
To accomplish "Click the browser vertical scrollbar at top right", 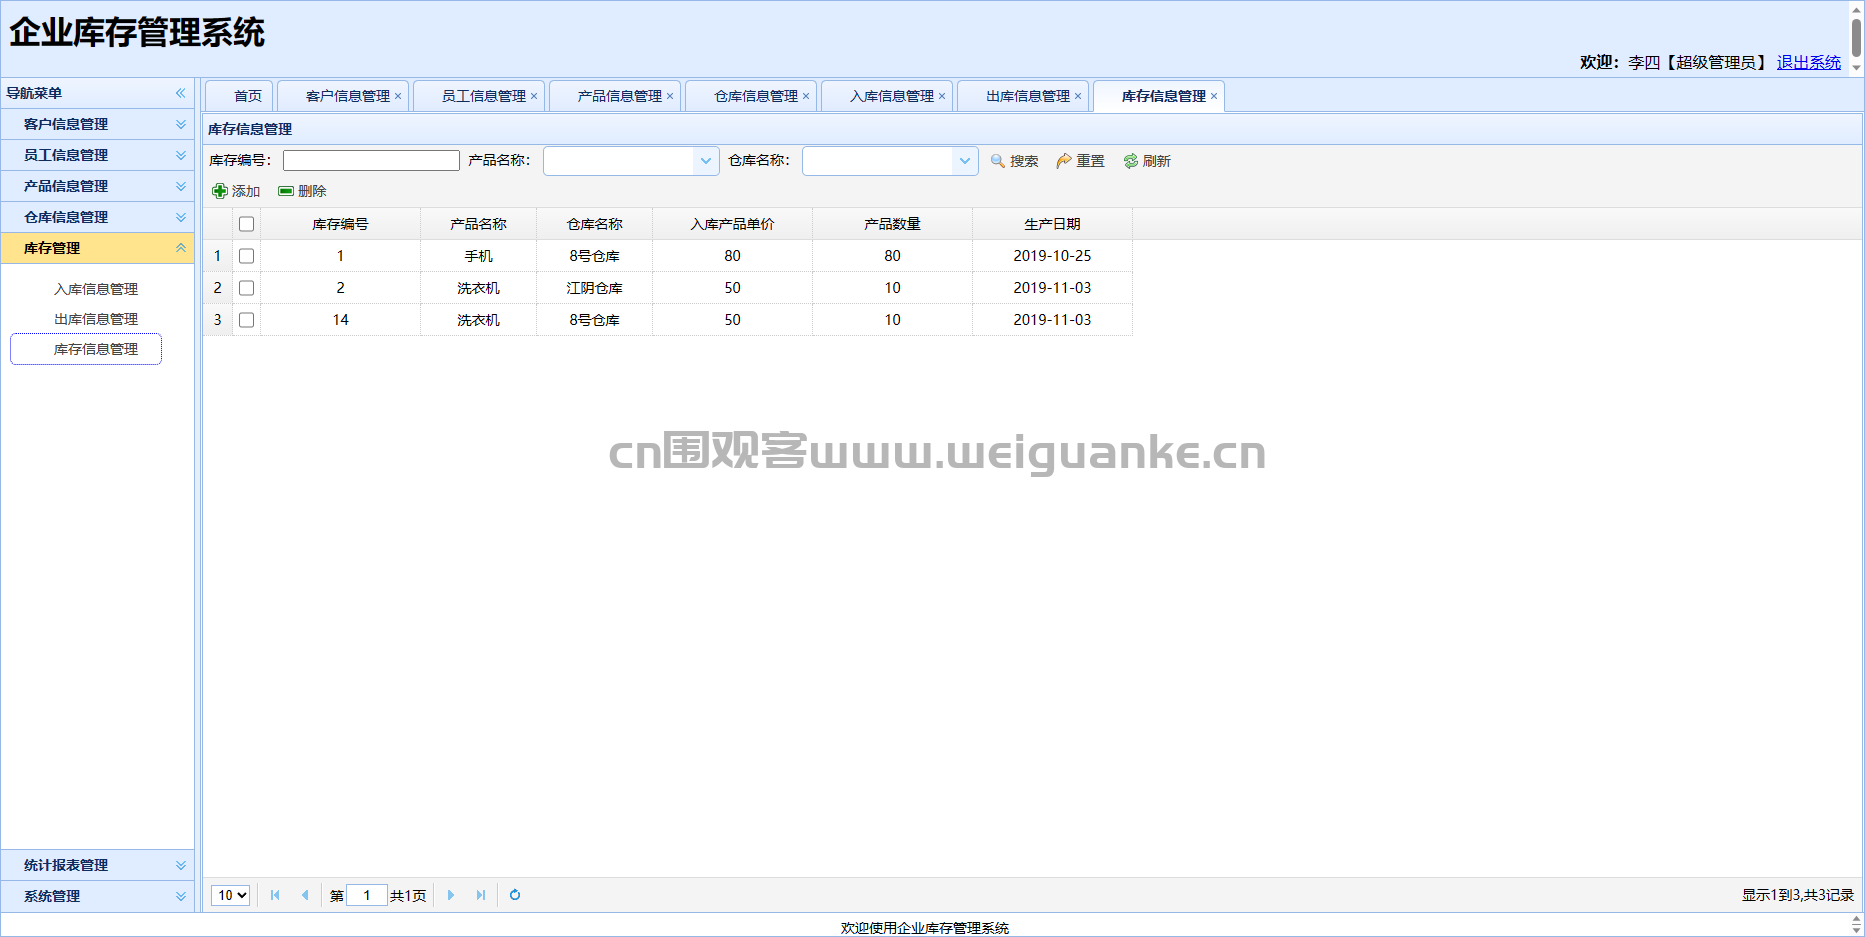I will (1856, 38).
